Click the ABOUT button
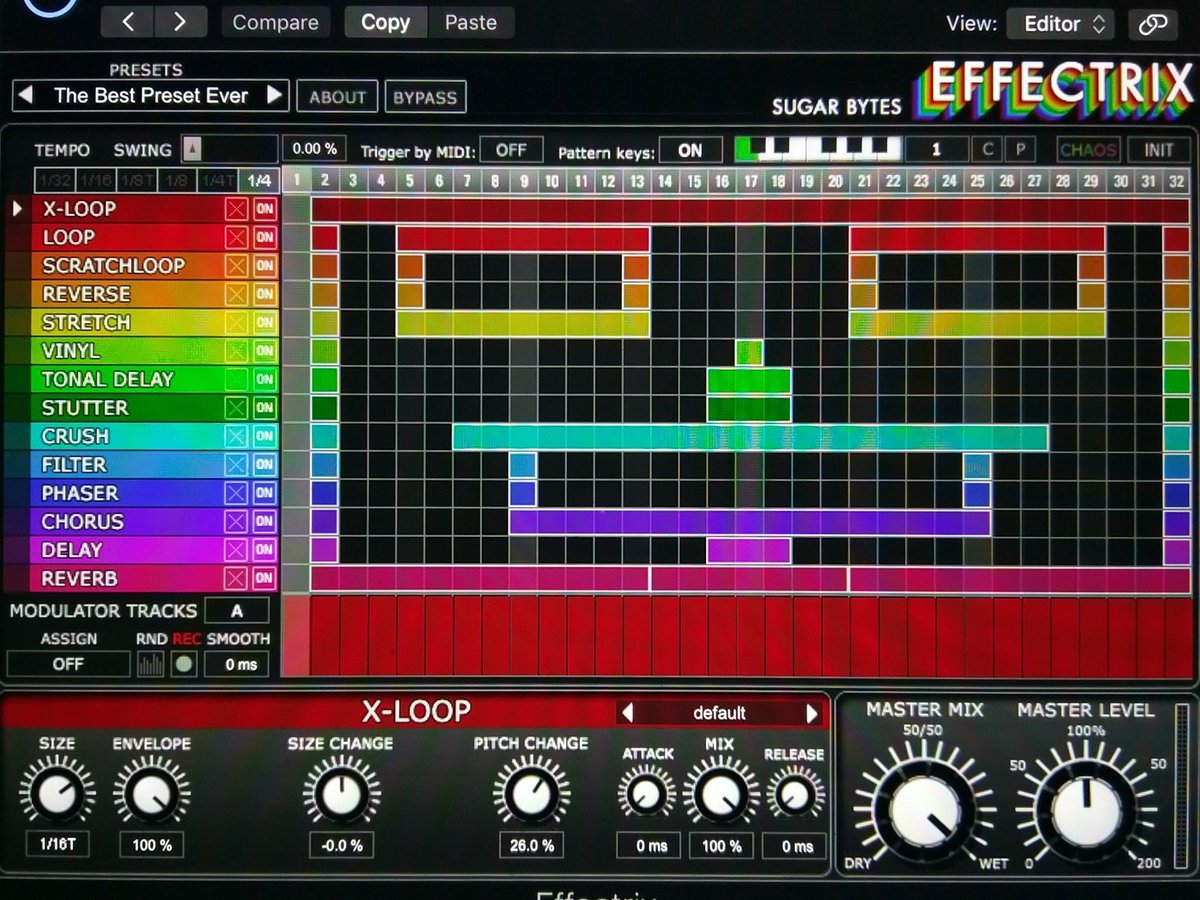Image resolution: width=1200 pixels, height=900 pixels. (337, 97)
